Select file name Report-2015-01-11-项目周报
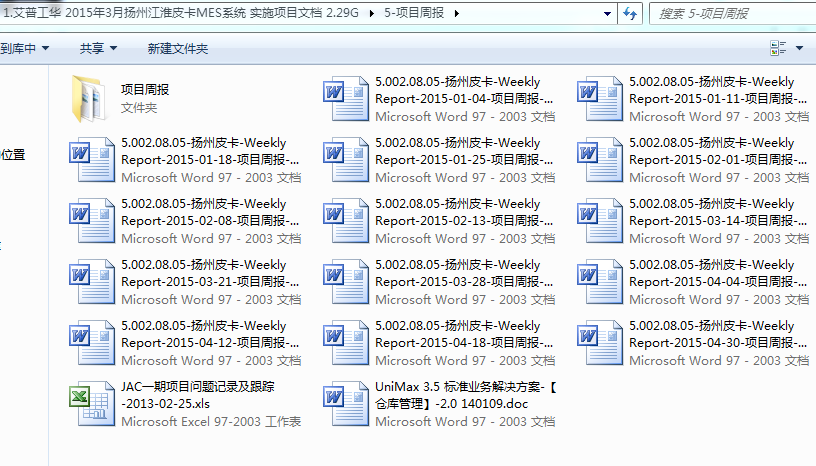Image resolution: width=816 pixels, height=466 pixels. (x=718, y=90)
